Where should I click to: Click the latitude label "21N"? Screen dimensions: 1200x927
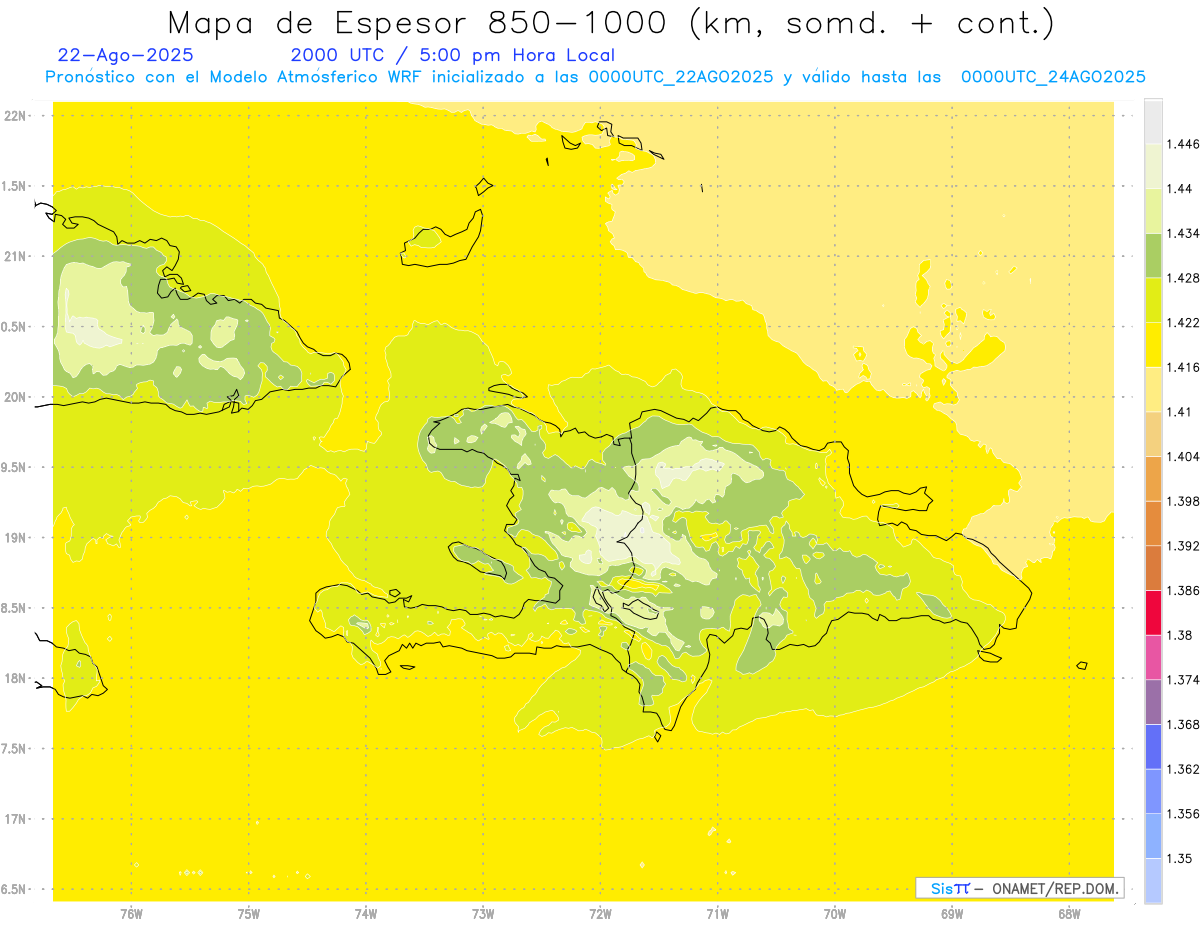pos(15,256)
